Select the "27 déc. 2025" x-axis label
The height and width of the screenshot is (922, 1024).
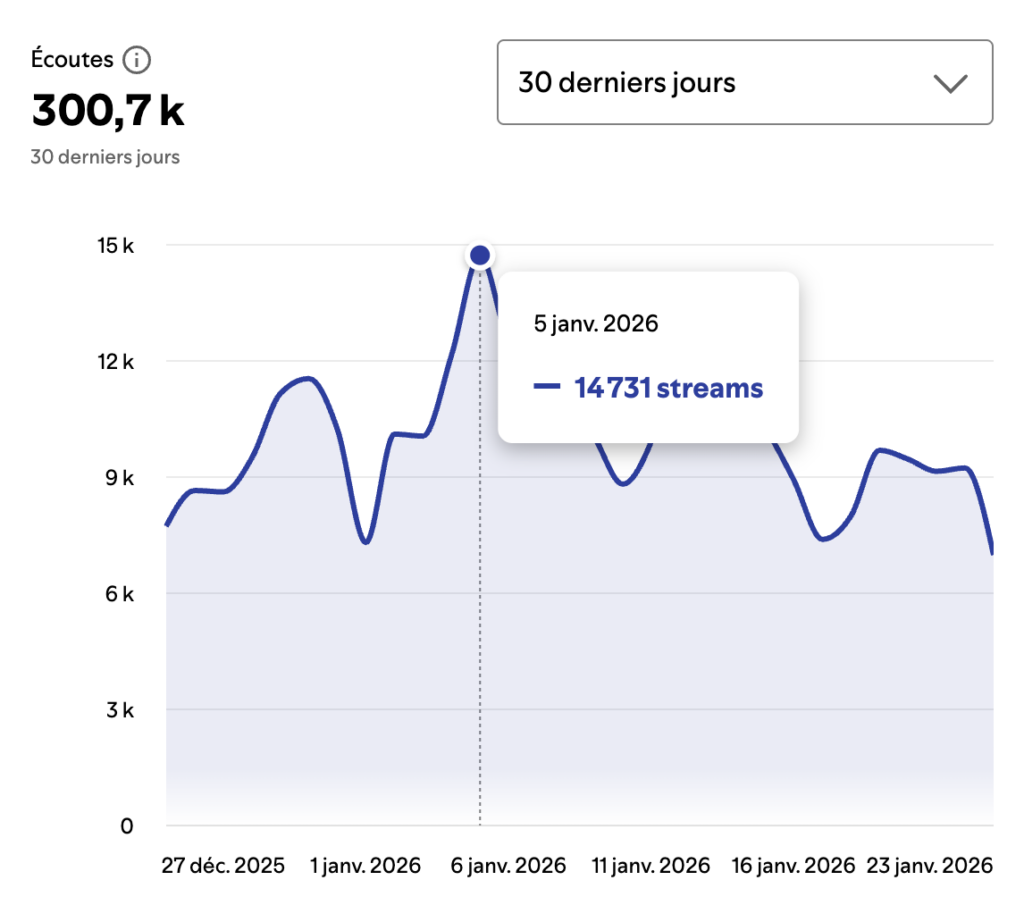223,865
